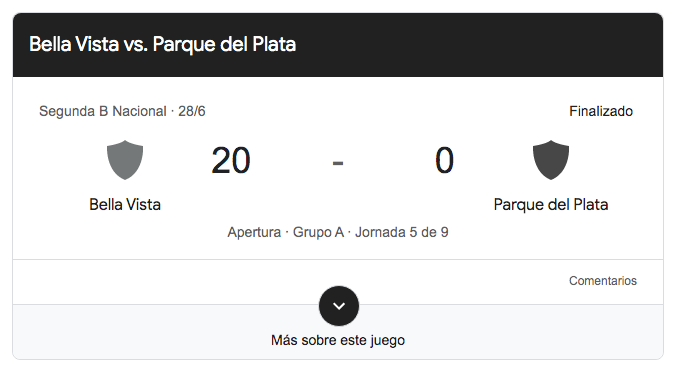Click the Grupo A text in match details
Screen dimensions: 684x381
318,232
